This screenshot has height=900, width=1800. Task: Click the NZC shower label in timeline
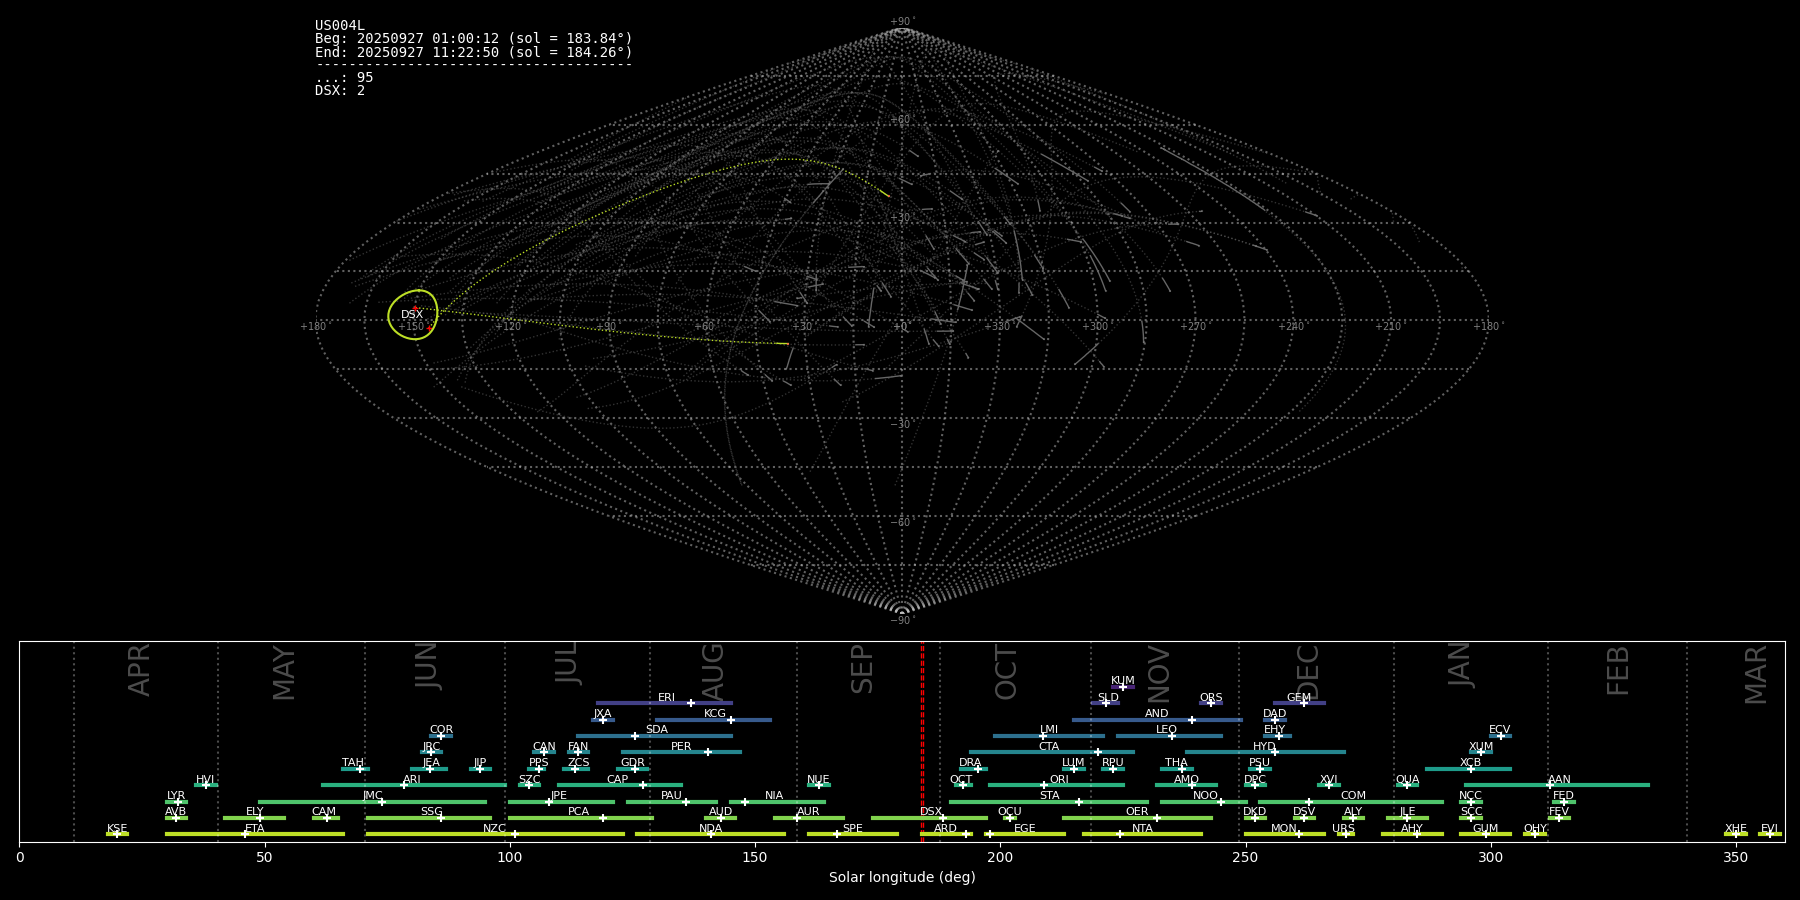point(495,829)
